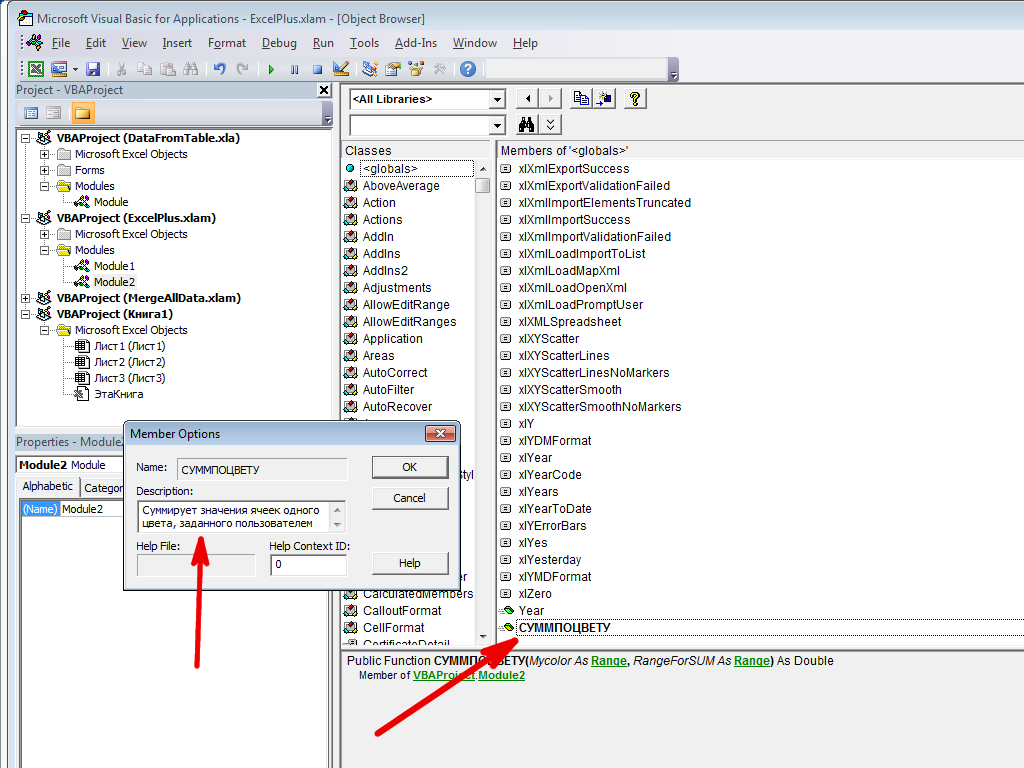Open Visual Basic Help question icon
The height and width of the screenshot is (768, 1024).
click(468, 69)
